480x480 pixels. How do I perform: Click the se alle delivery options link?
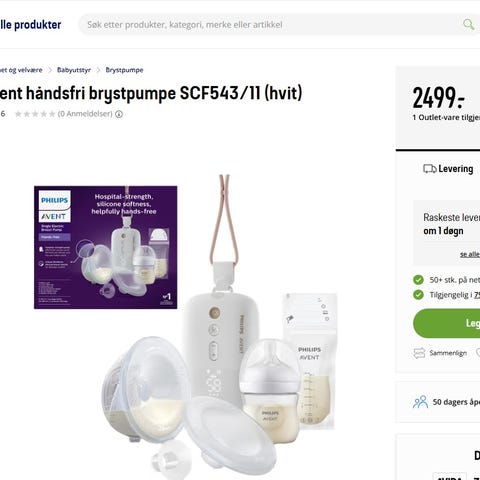(x=470, y=254)
